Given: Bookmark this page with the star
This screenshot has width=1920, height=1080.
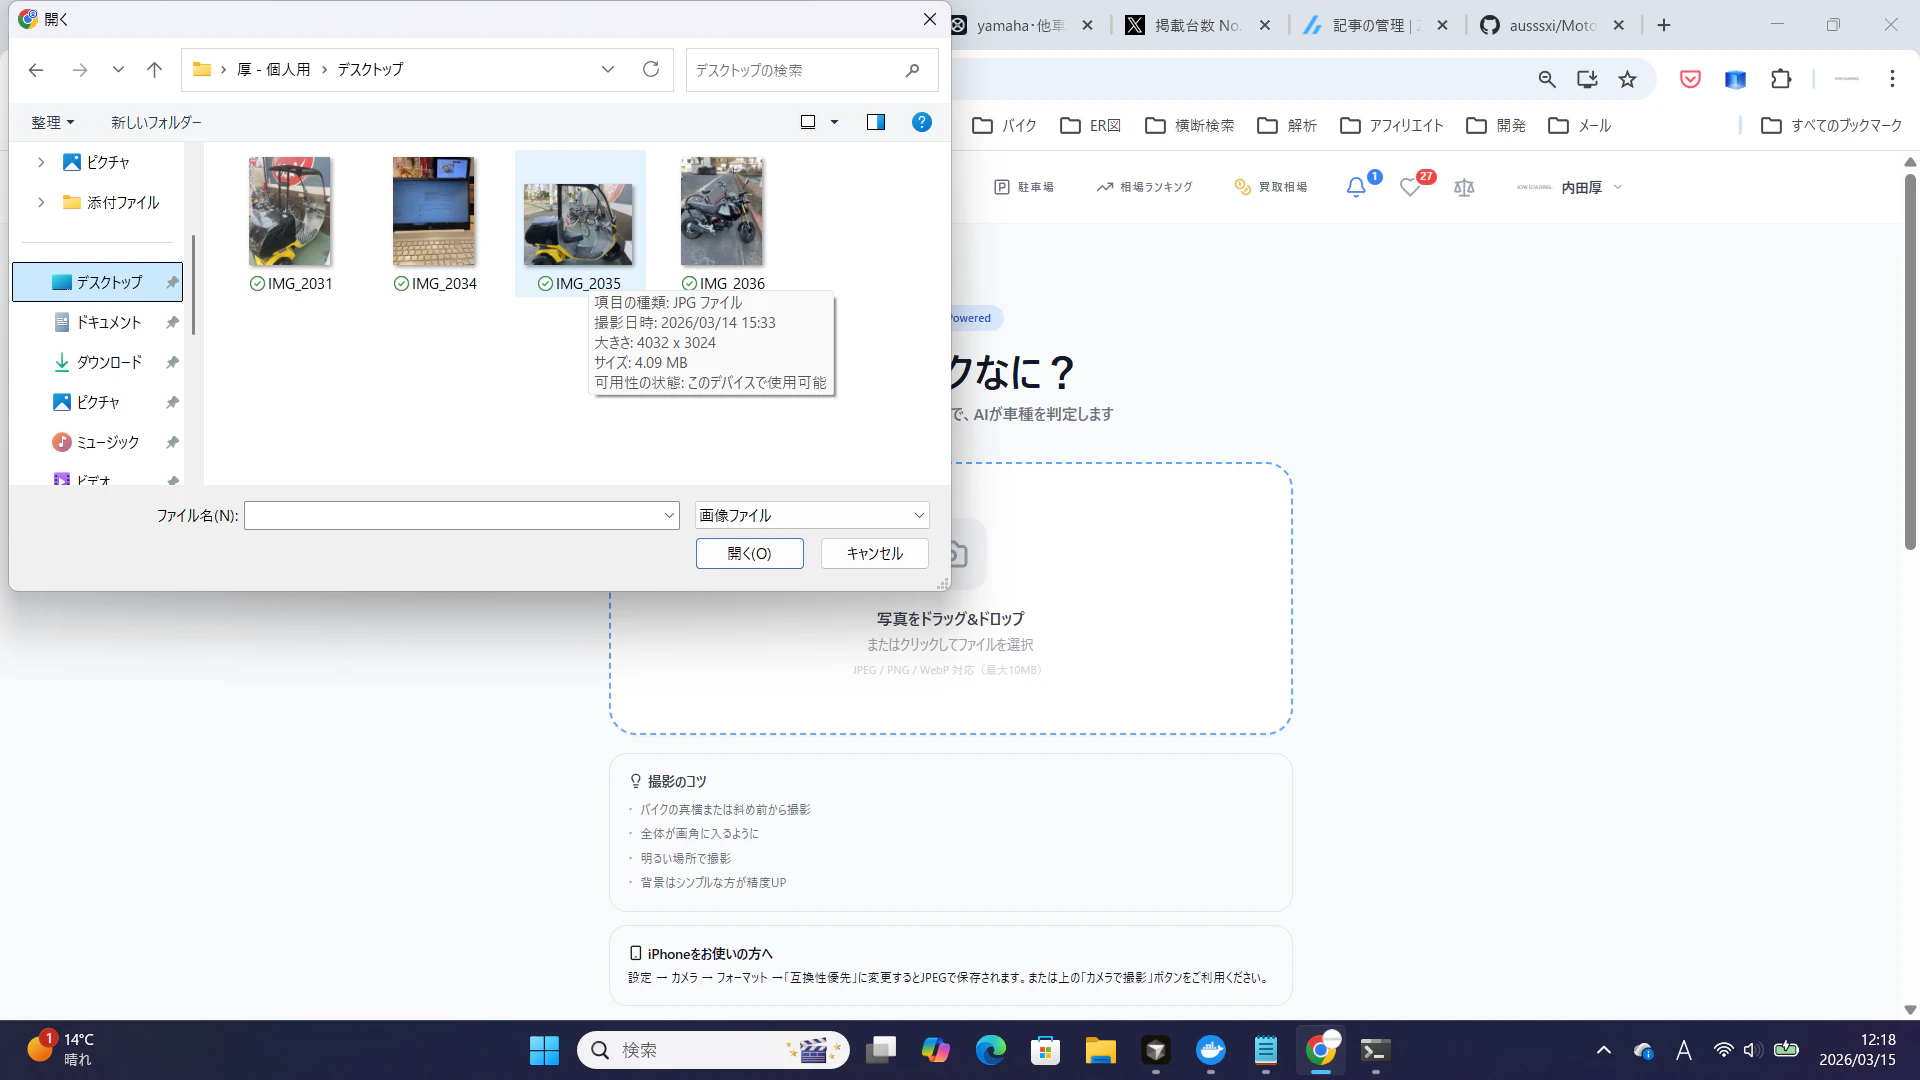Looking at the screenshot, I should [x=1628, y=79].
